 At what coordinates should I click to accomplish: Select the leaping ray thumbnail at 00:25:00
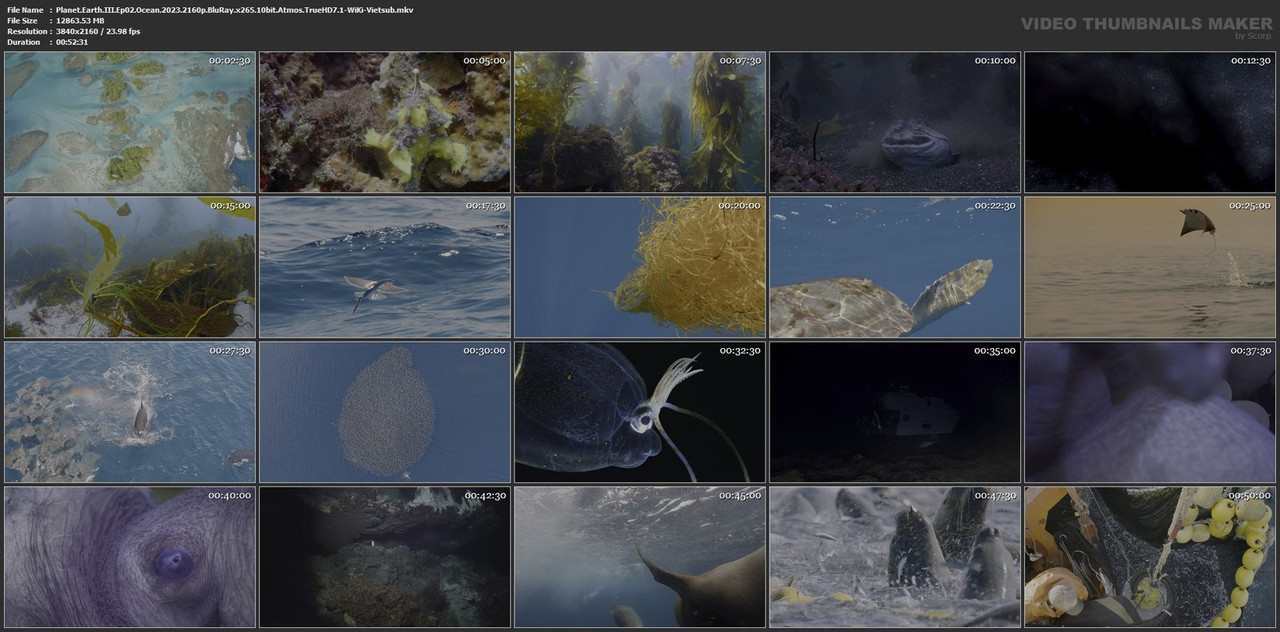tap(1150, 267)
